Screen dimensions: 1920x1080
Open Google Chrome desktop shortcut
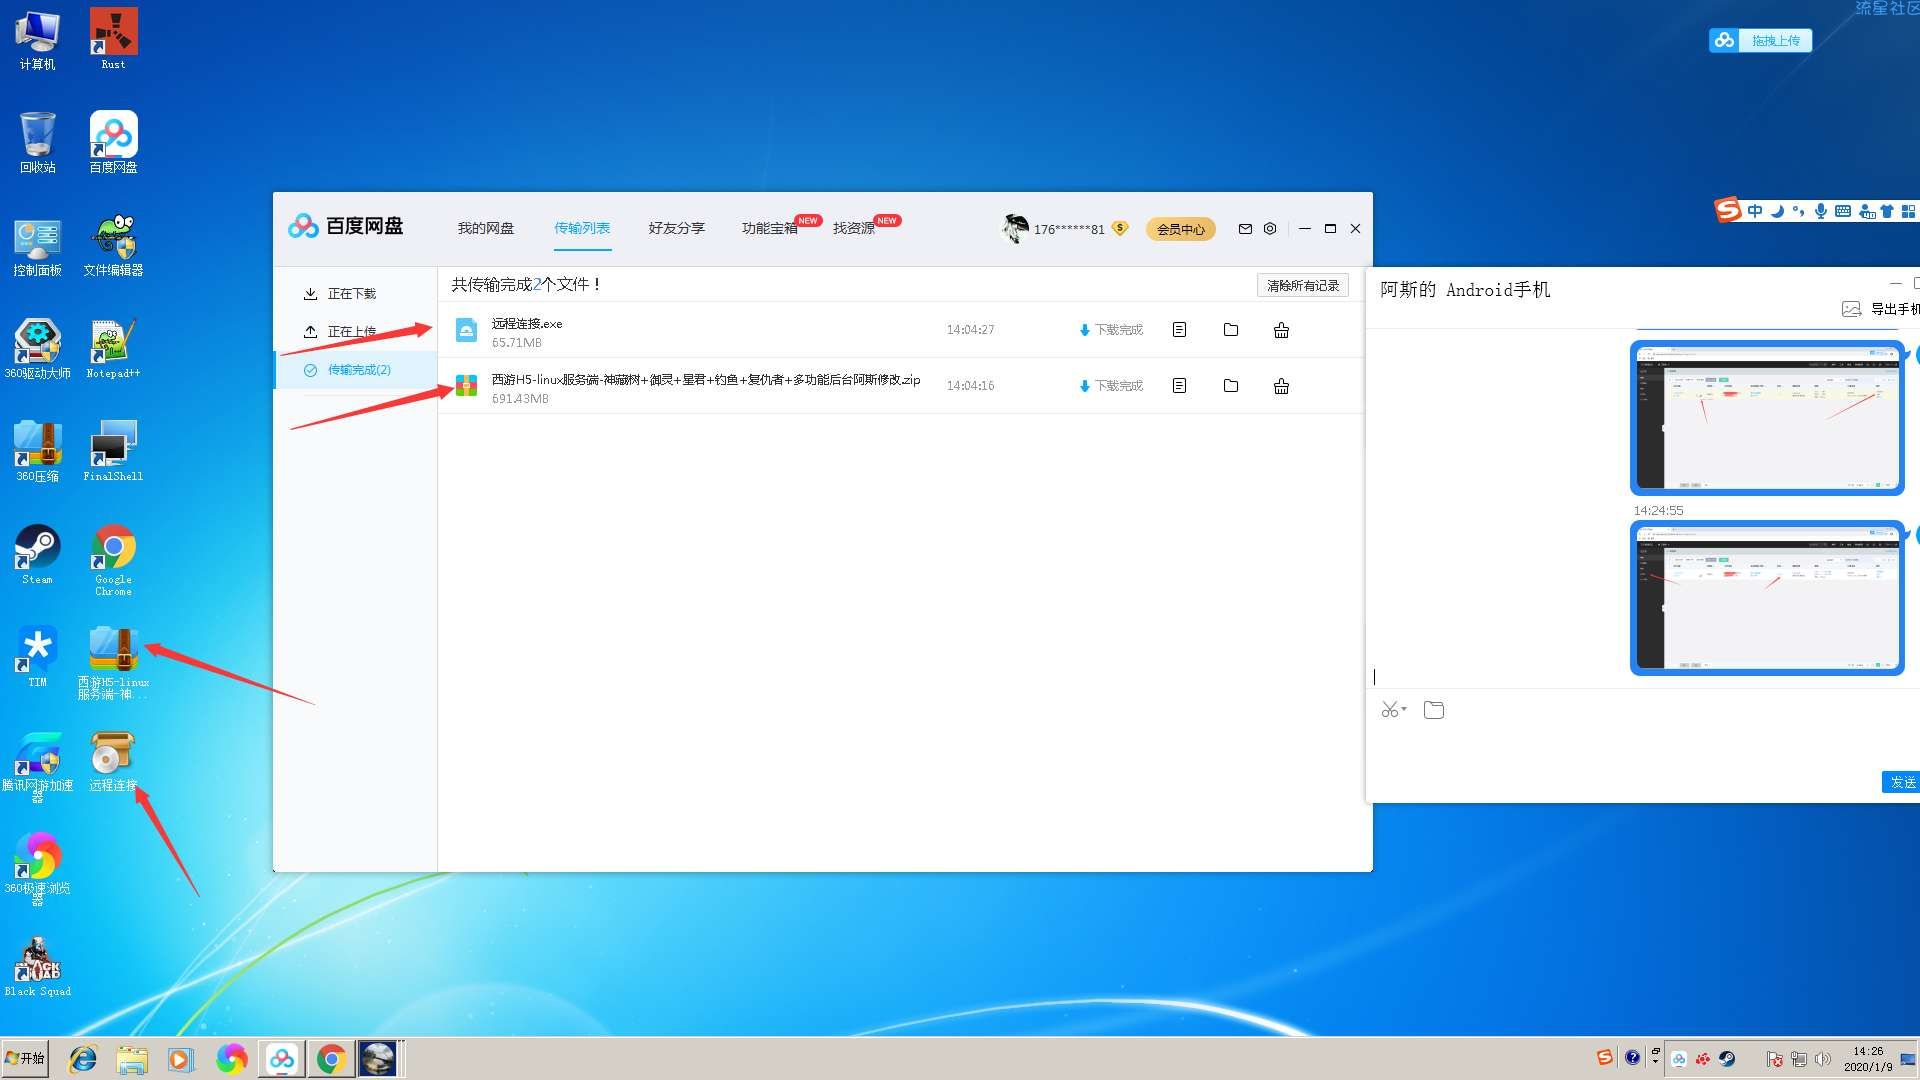point(113,560)
